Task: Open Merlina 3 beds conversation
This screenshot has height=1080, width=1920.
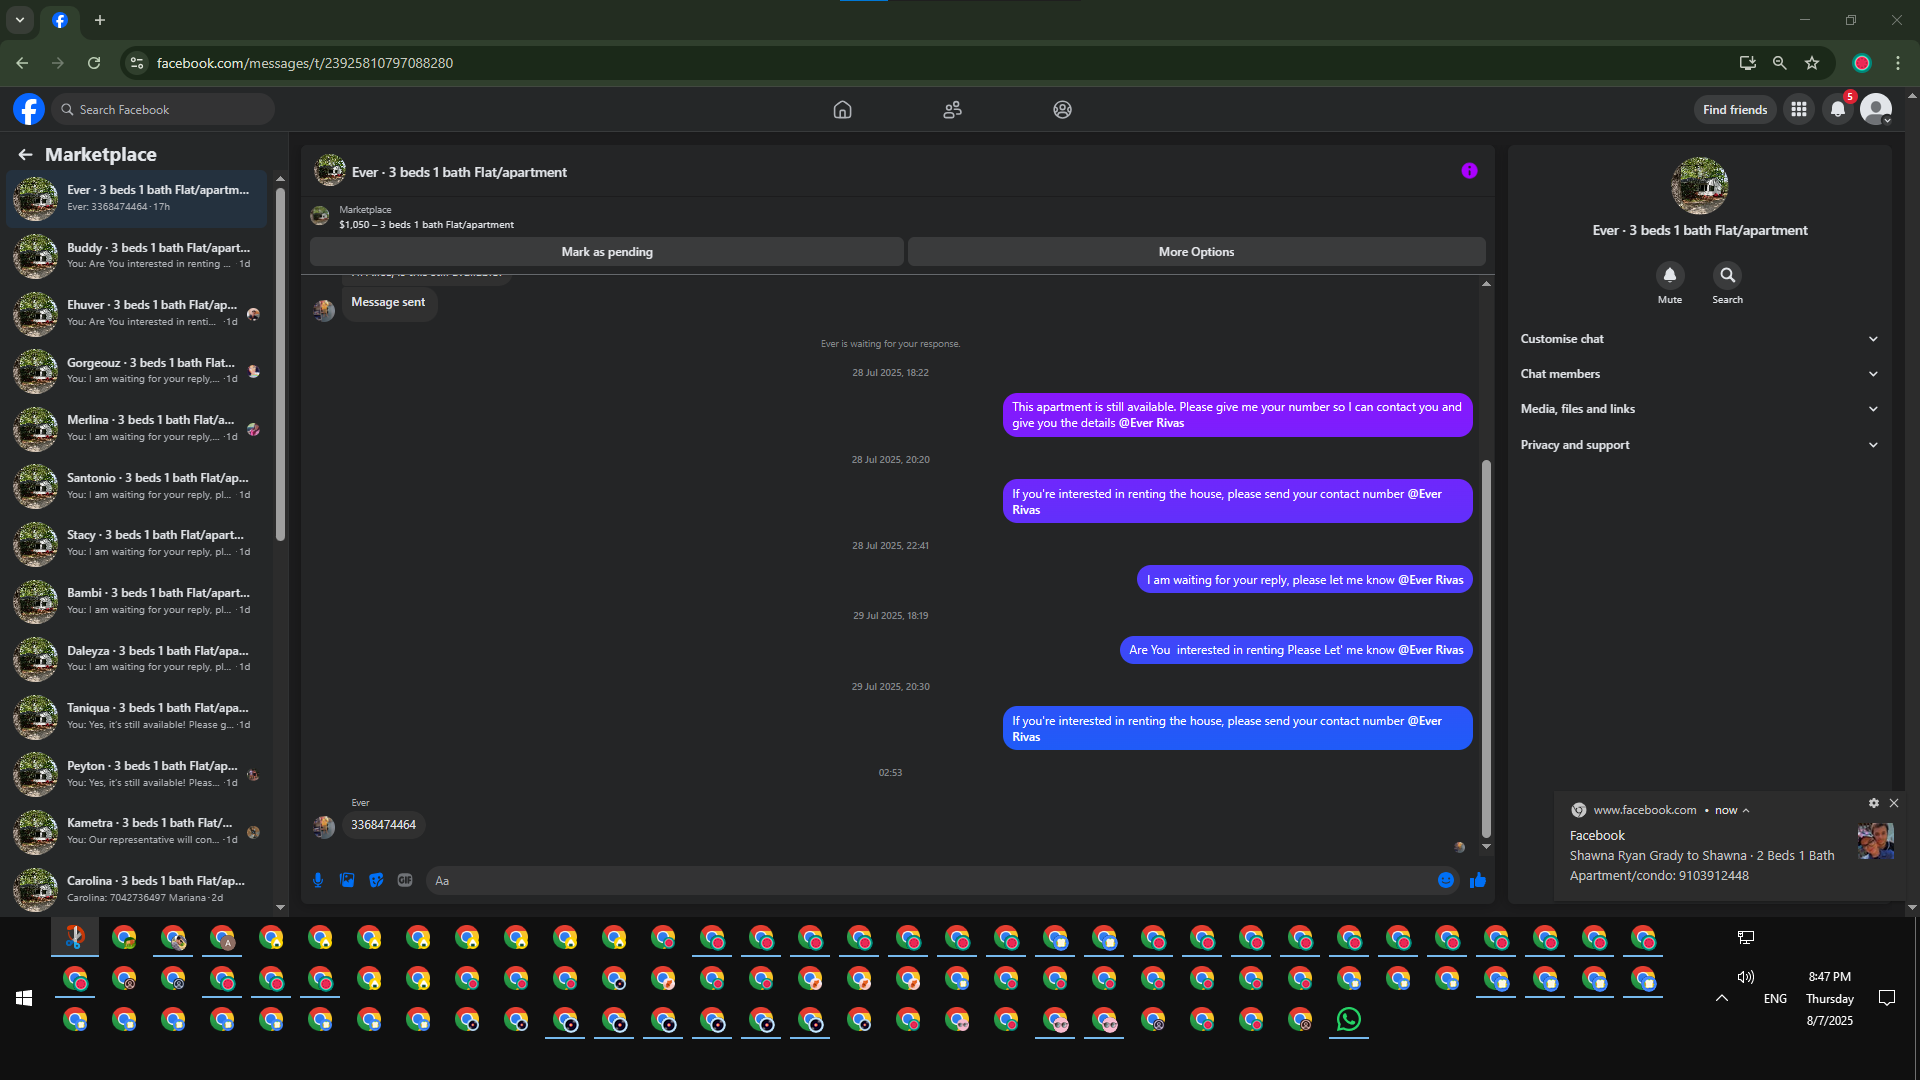Action: (x=137, y=428)
